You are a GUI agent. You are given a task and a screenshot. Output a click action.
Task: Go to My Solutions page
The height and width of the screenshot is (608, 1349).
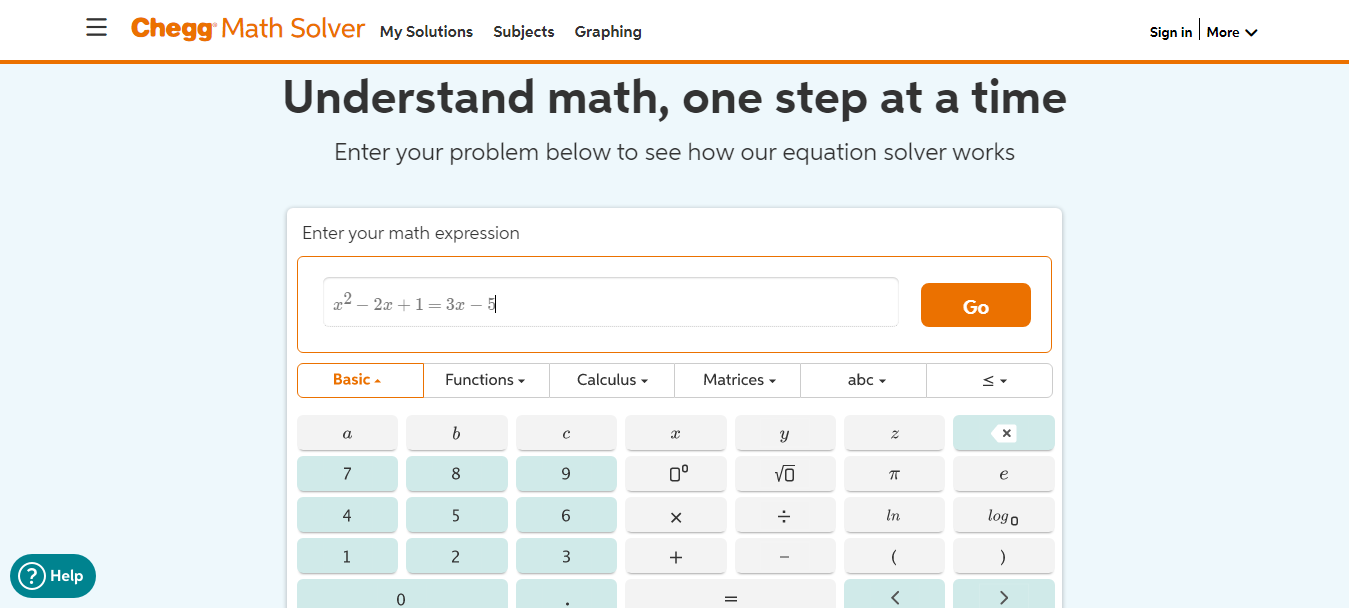coord(426,32)
